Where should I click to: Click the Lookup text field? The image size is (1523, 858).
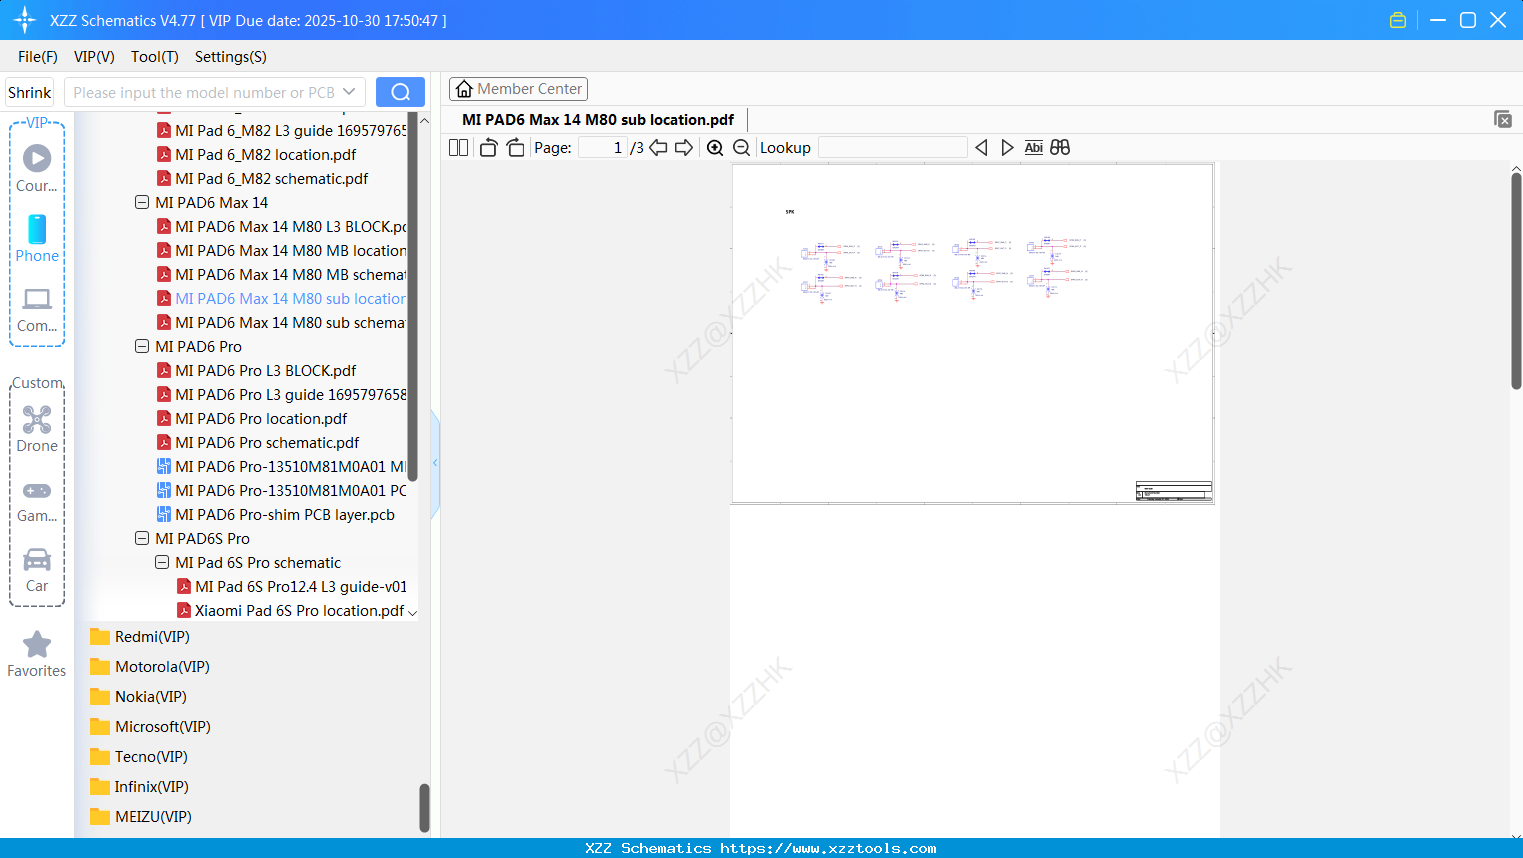pos(893,148)
